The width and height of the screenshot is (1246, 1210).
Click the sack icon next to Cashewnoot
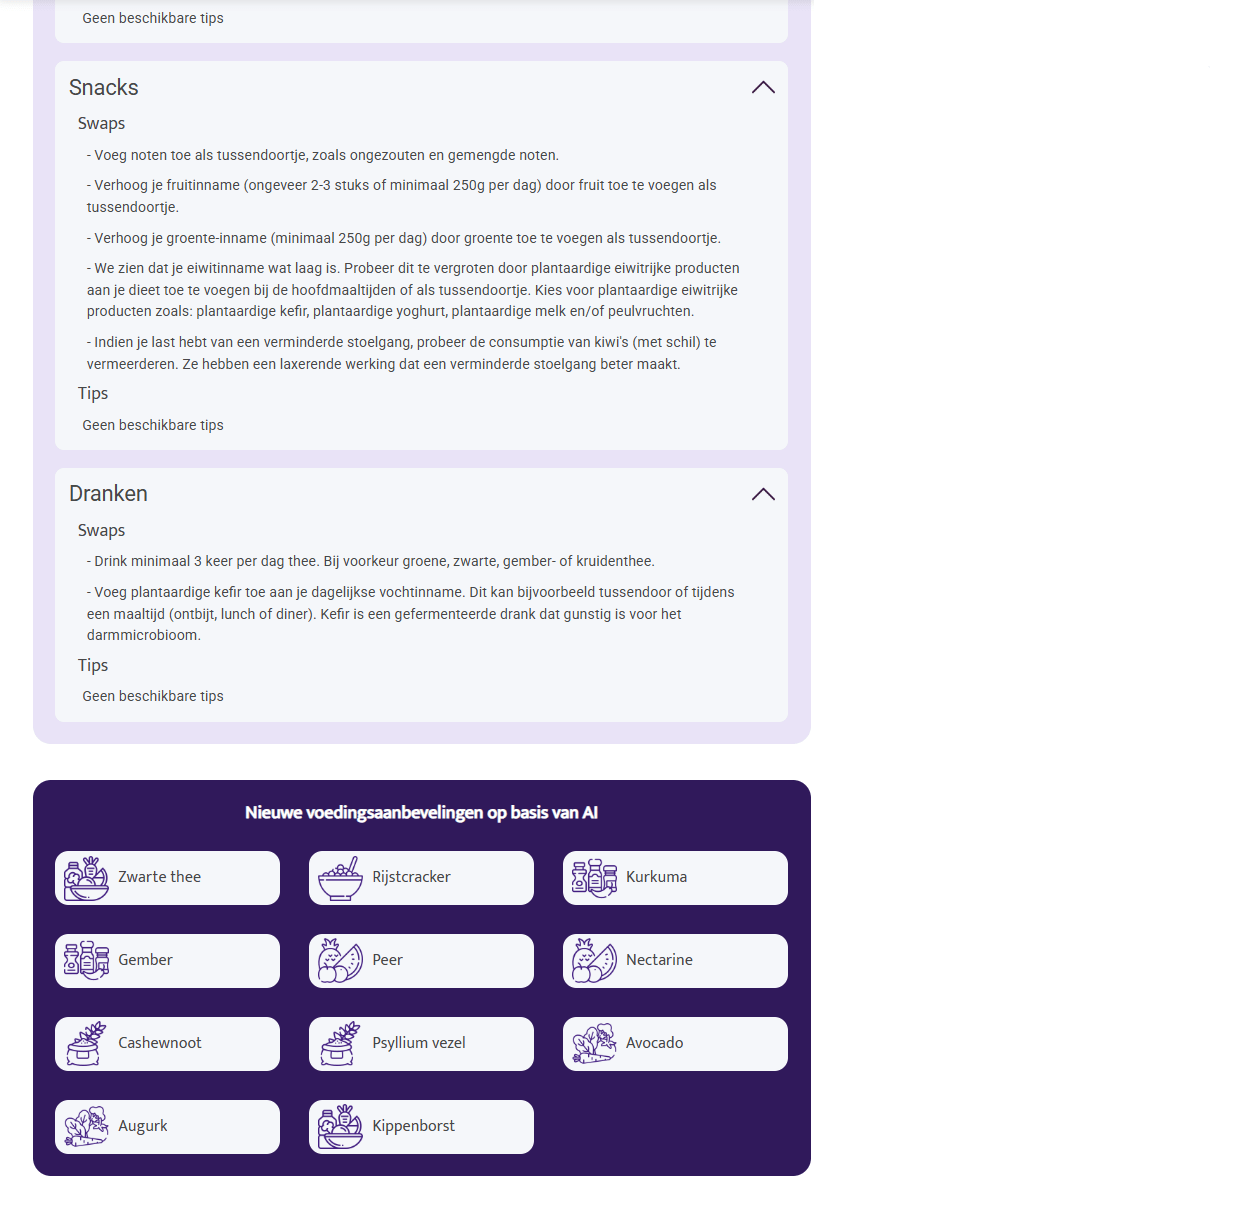pyautogui.click(x=85, y=1043)
